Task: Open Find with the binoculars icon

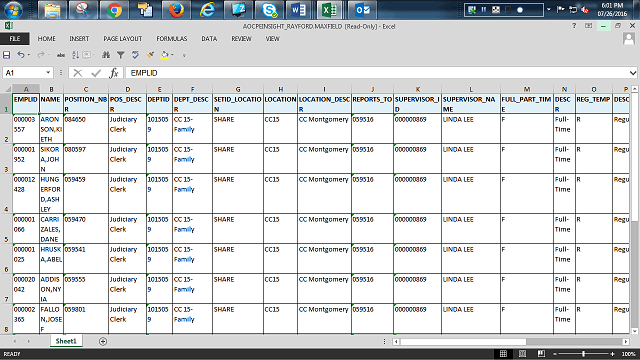Action: [x=106, y=55]
